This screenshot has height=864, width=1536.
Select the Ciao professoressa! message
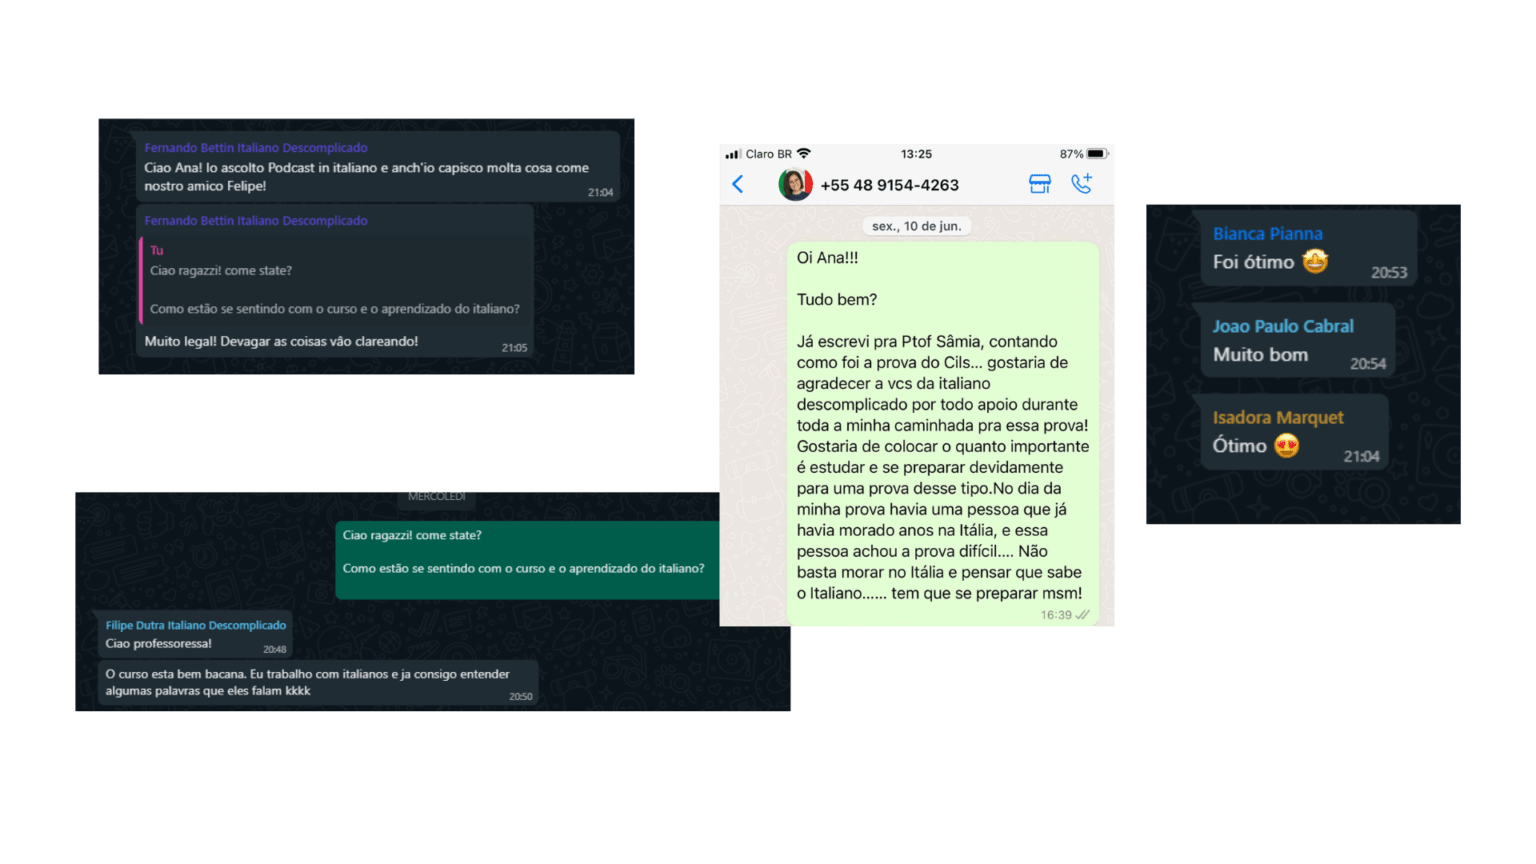[159, 643]
